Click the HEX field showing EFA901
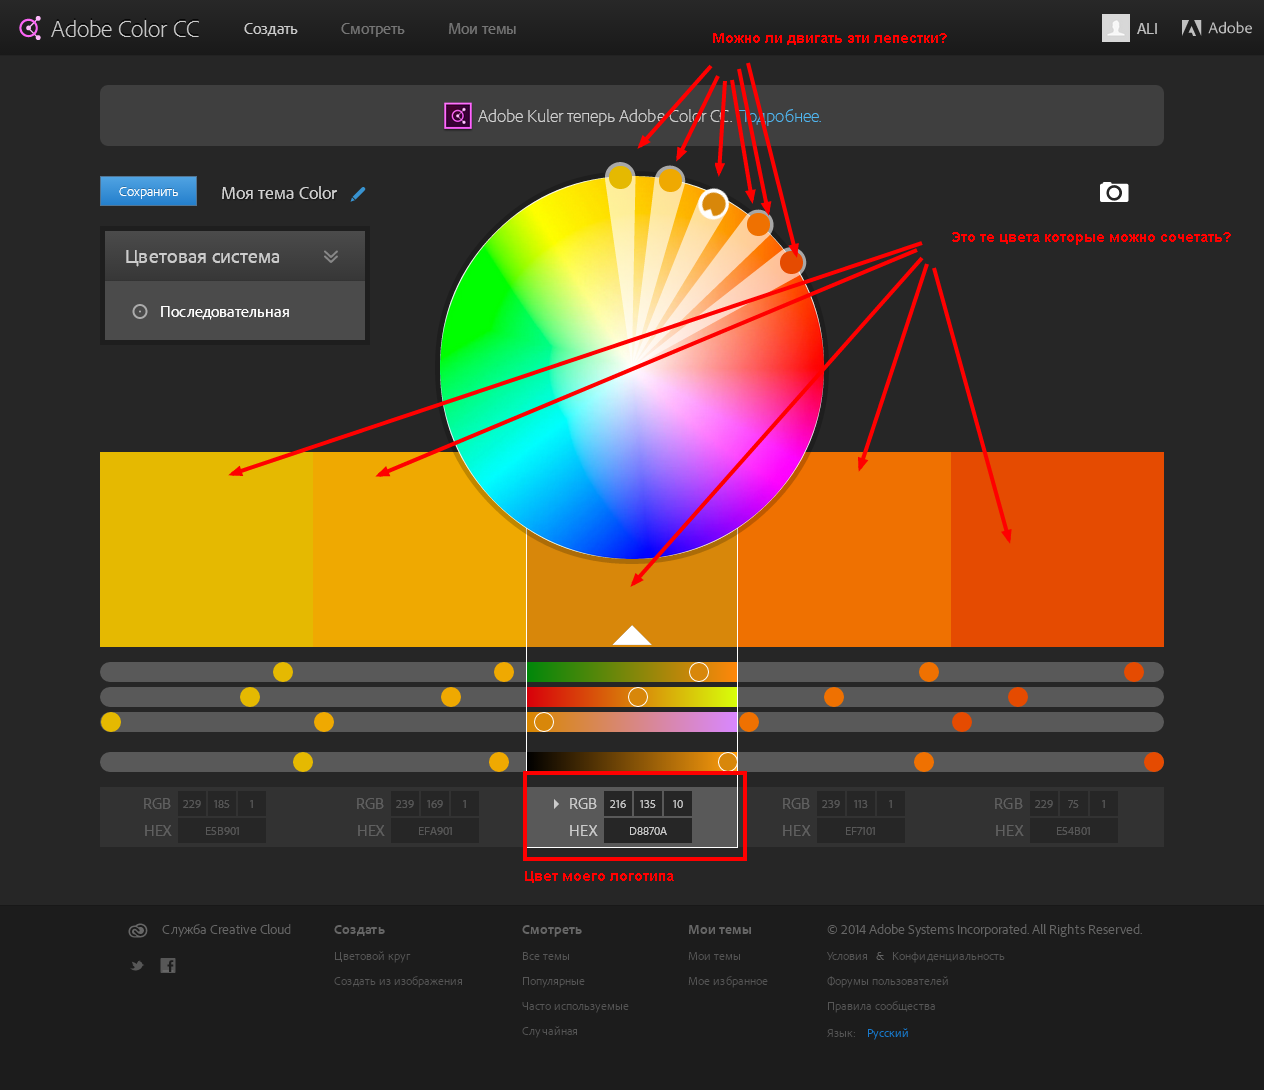The height and width of the screenshot is (1090, 1264). click(x=435, y=831)
